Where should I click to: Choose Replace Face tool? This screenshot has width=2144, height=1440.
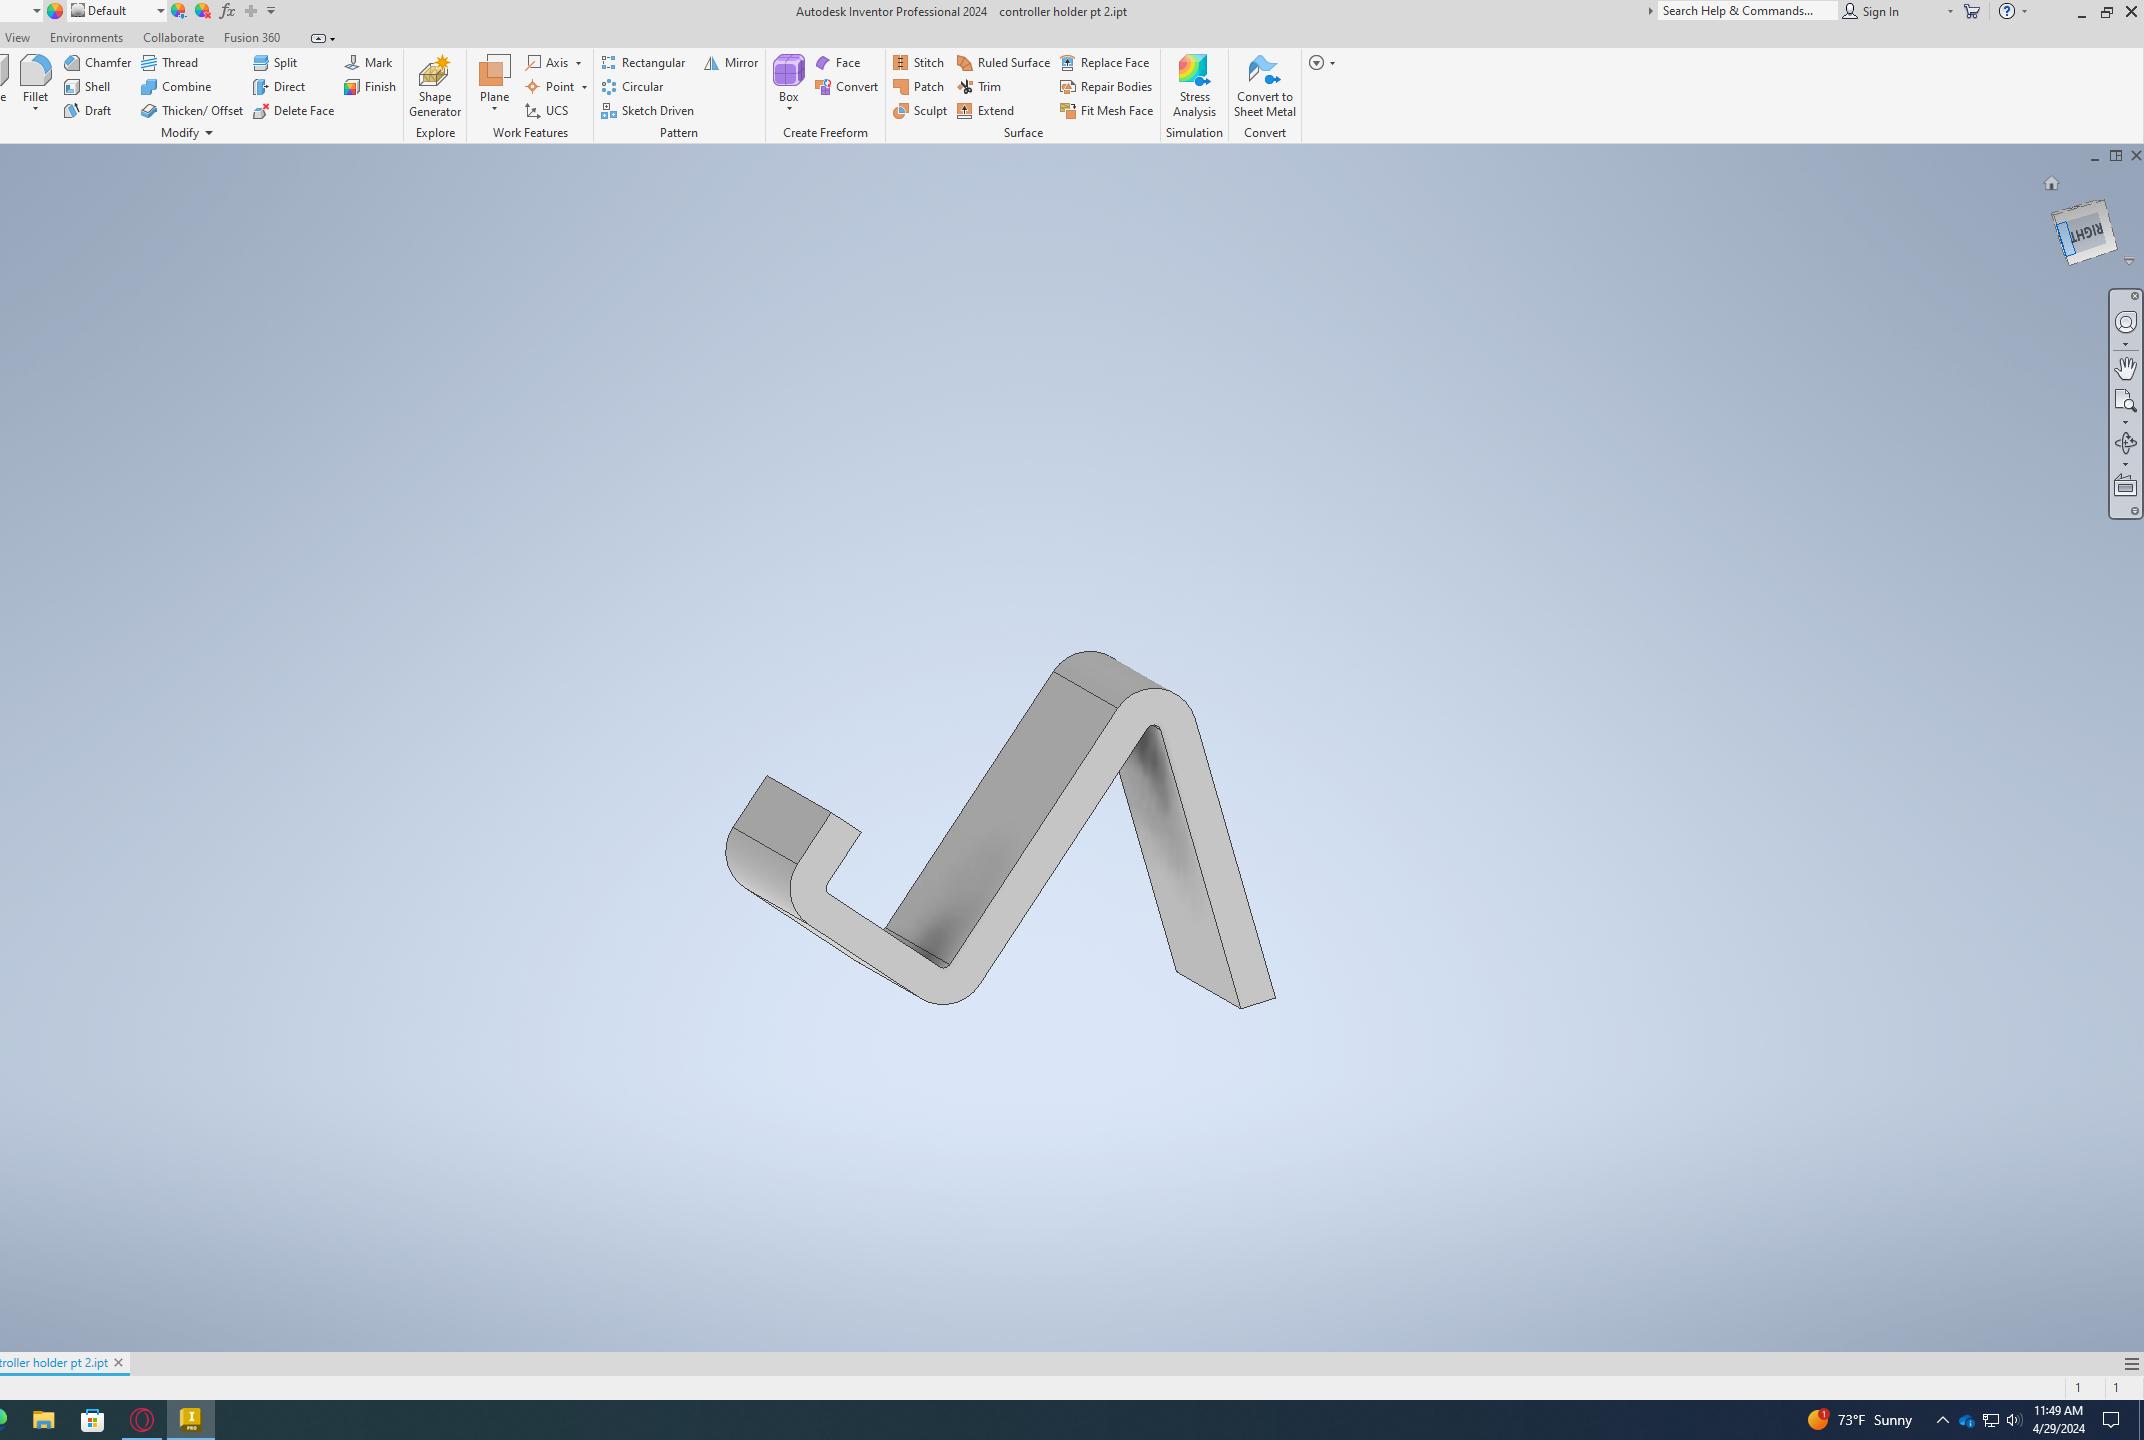pos(1105,62)
